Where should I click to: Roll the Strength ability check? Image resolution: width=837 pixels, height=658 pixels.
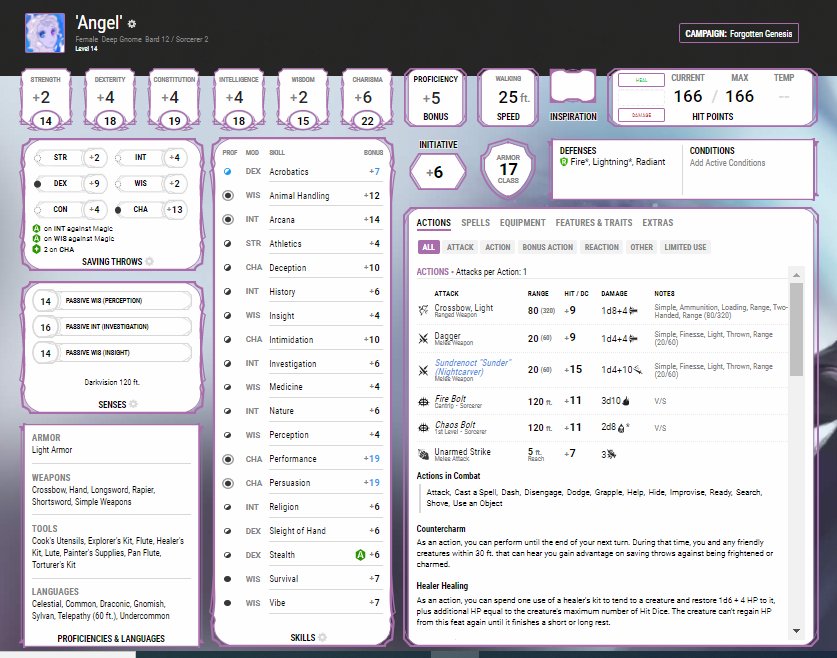tap(45, 99)
